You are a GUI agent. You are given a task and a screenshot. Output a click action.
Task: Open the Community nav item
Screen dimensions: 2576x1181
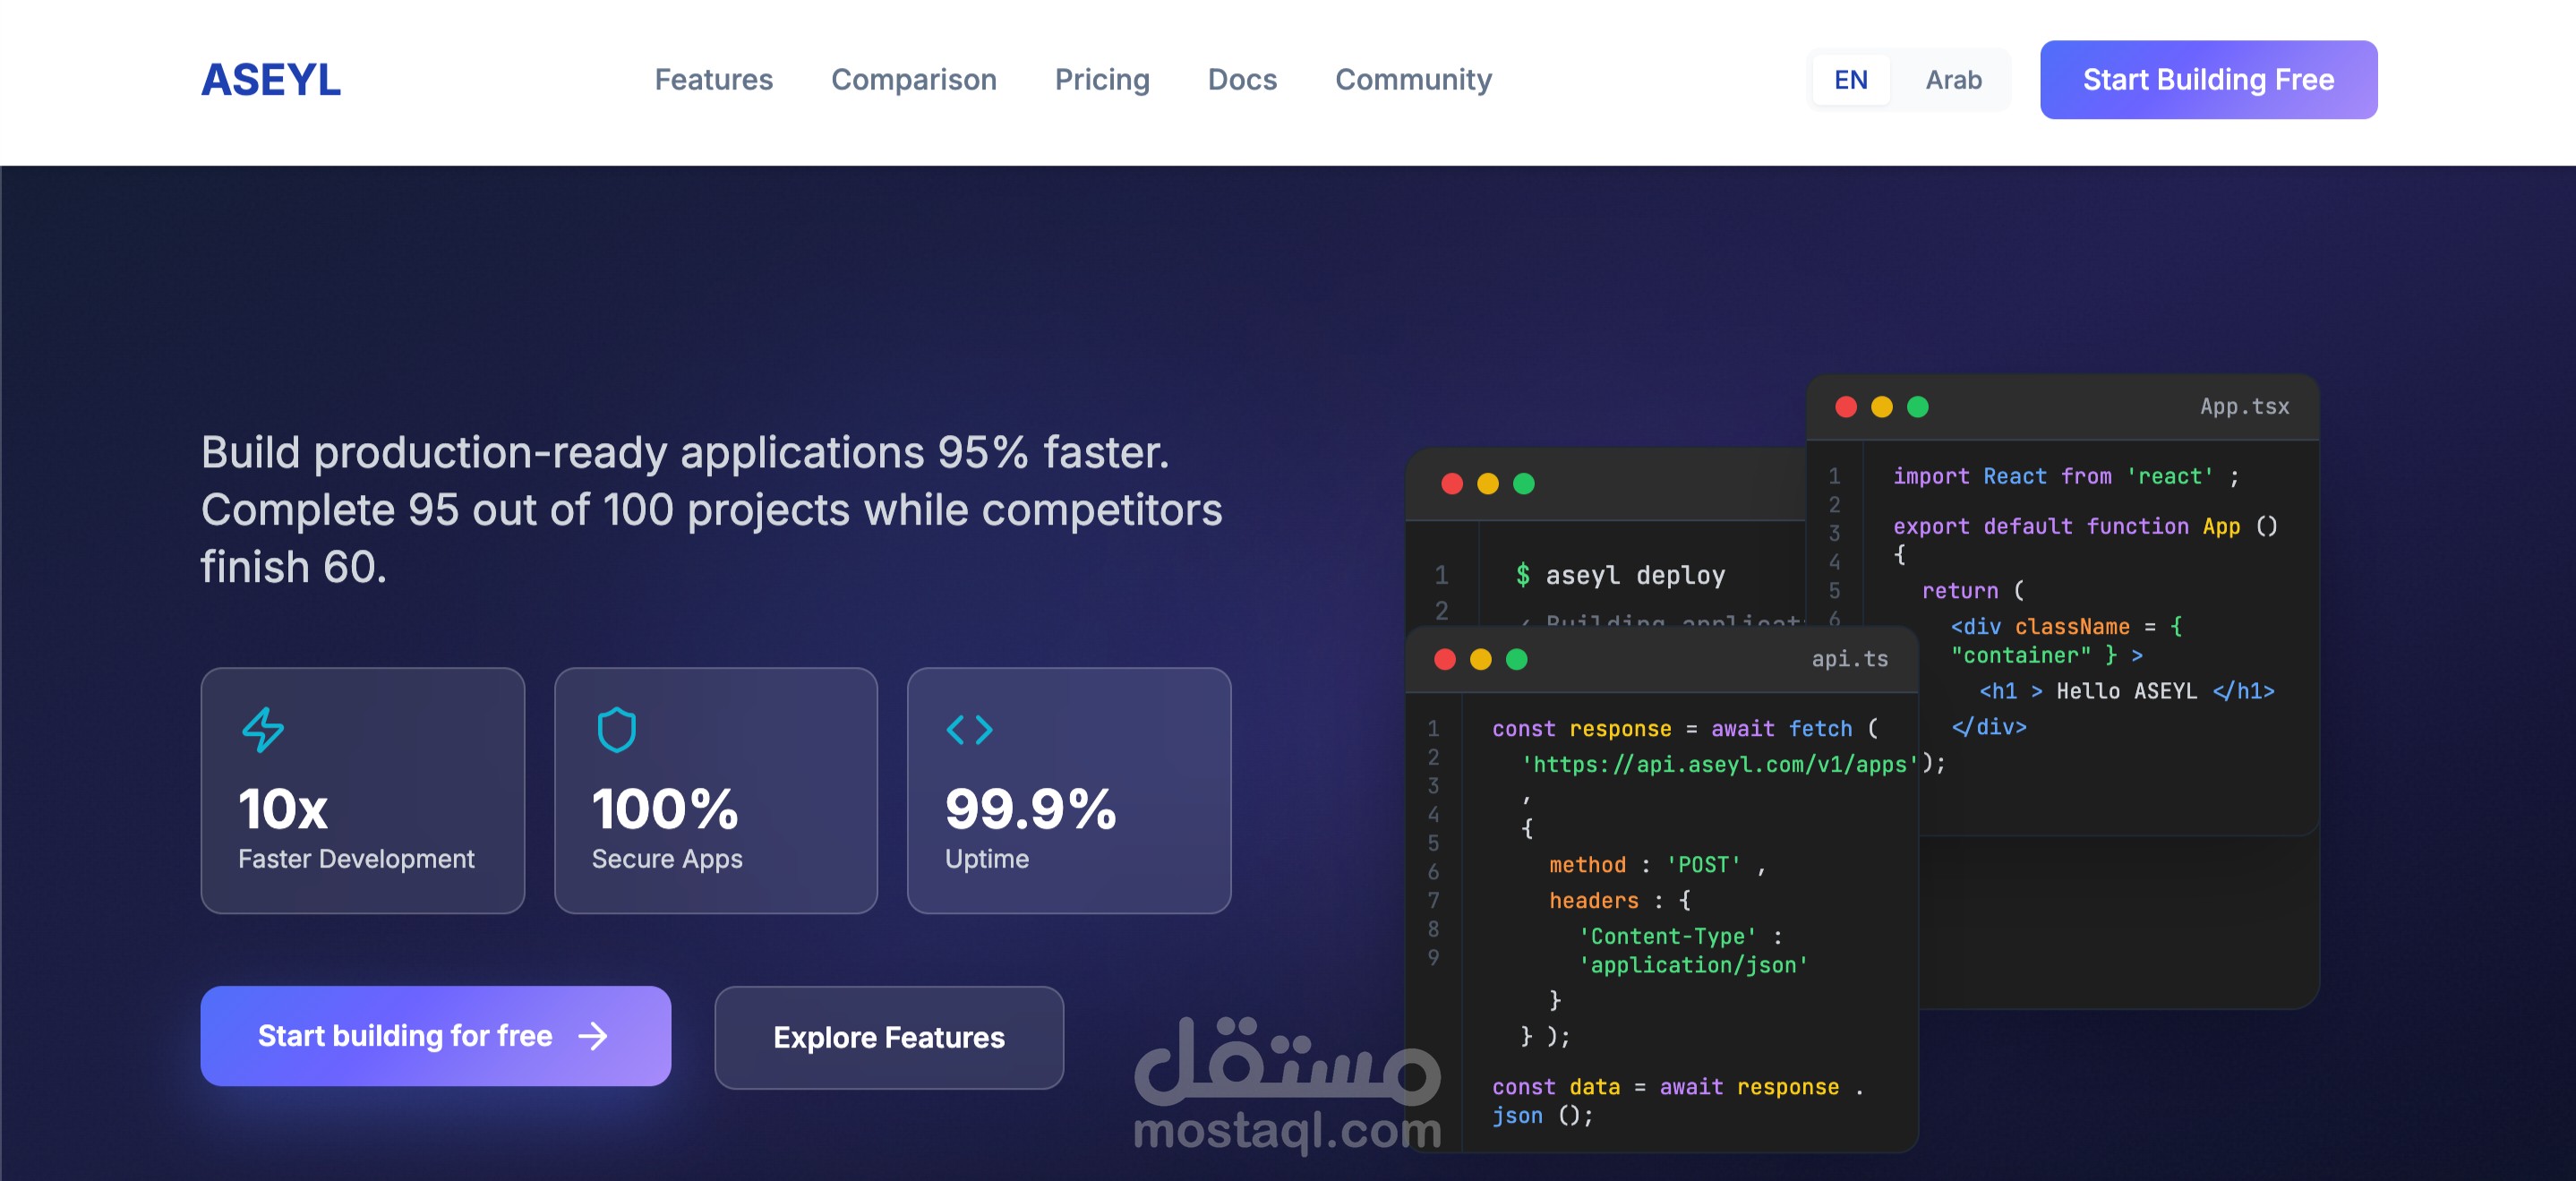tap(1413, 80)
